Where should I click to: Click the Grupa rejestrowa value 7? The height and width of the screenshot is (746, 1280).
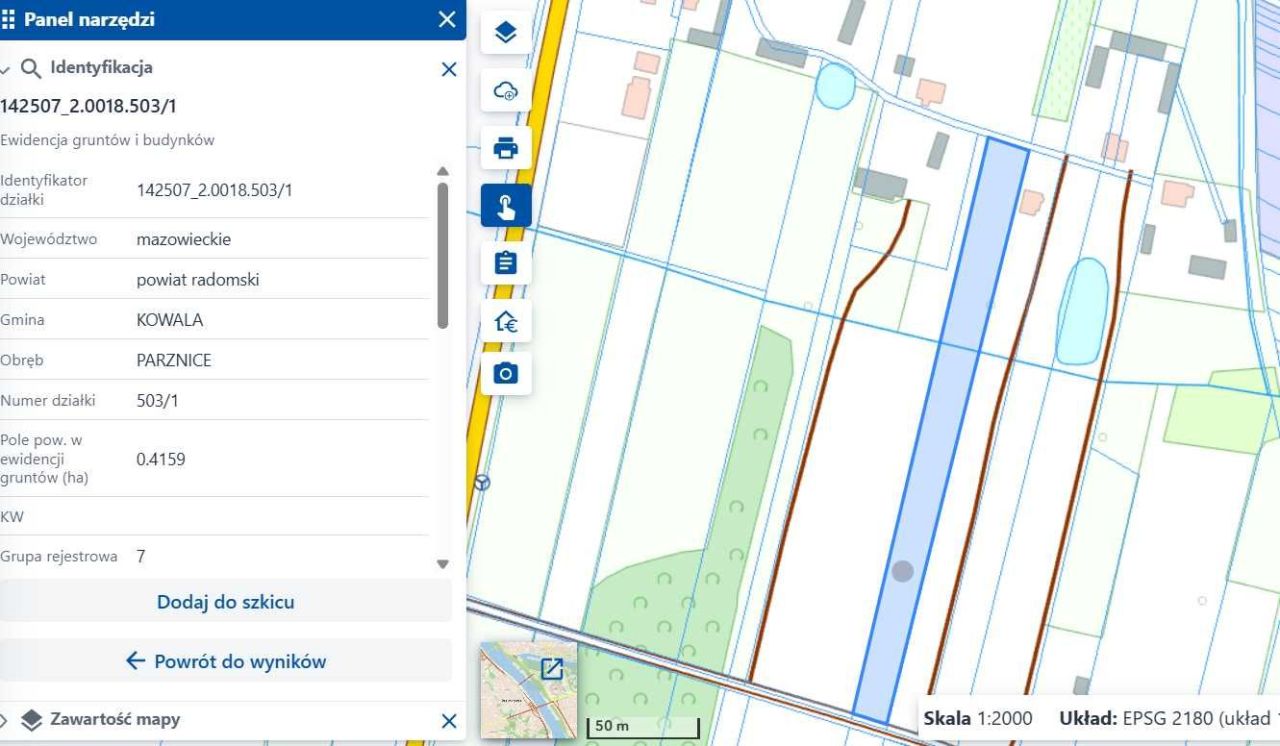point(141,556)
